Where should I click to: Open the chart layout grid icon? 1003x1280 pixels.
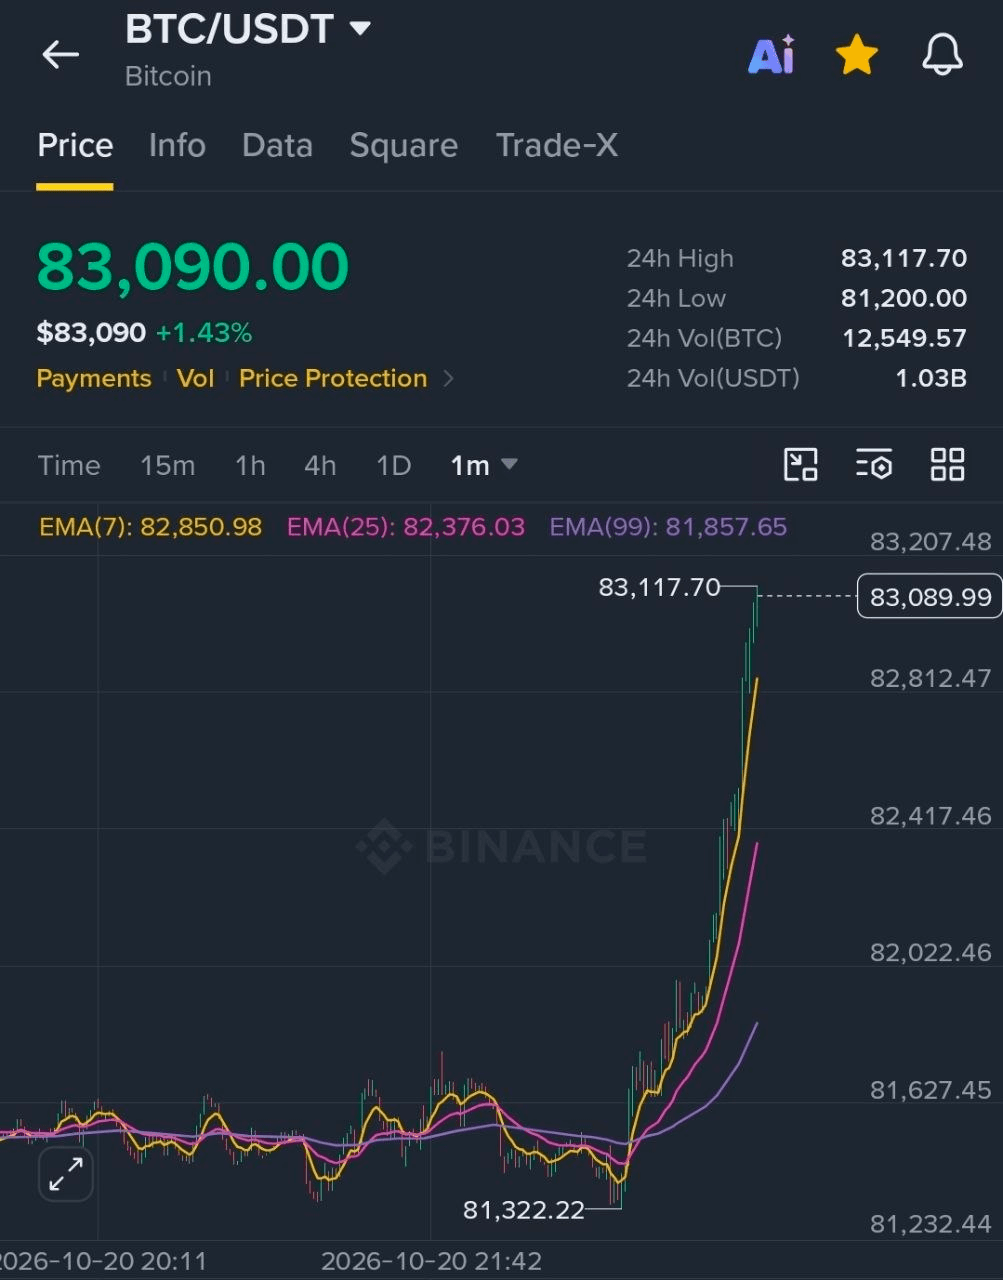pyautogui.click(x=947, y=464)
